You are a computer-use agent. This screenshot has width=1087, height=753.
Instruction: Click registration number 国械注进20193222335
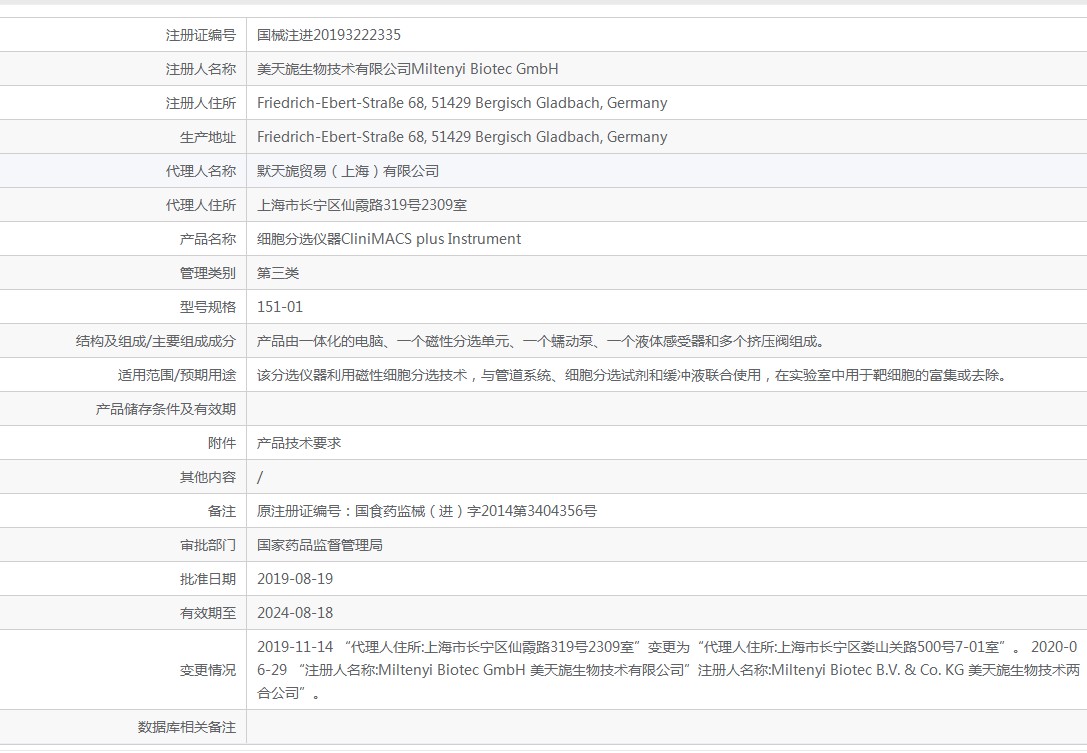tap(329, 35)
